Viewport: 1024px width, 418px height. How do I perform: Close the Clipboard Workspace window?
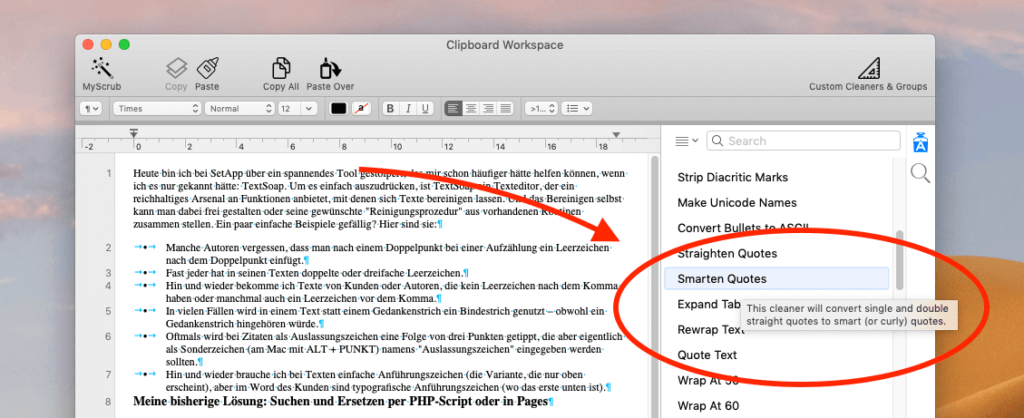click(88, 44)
